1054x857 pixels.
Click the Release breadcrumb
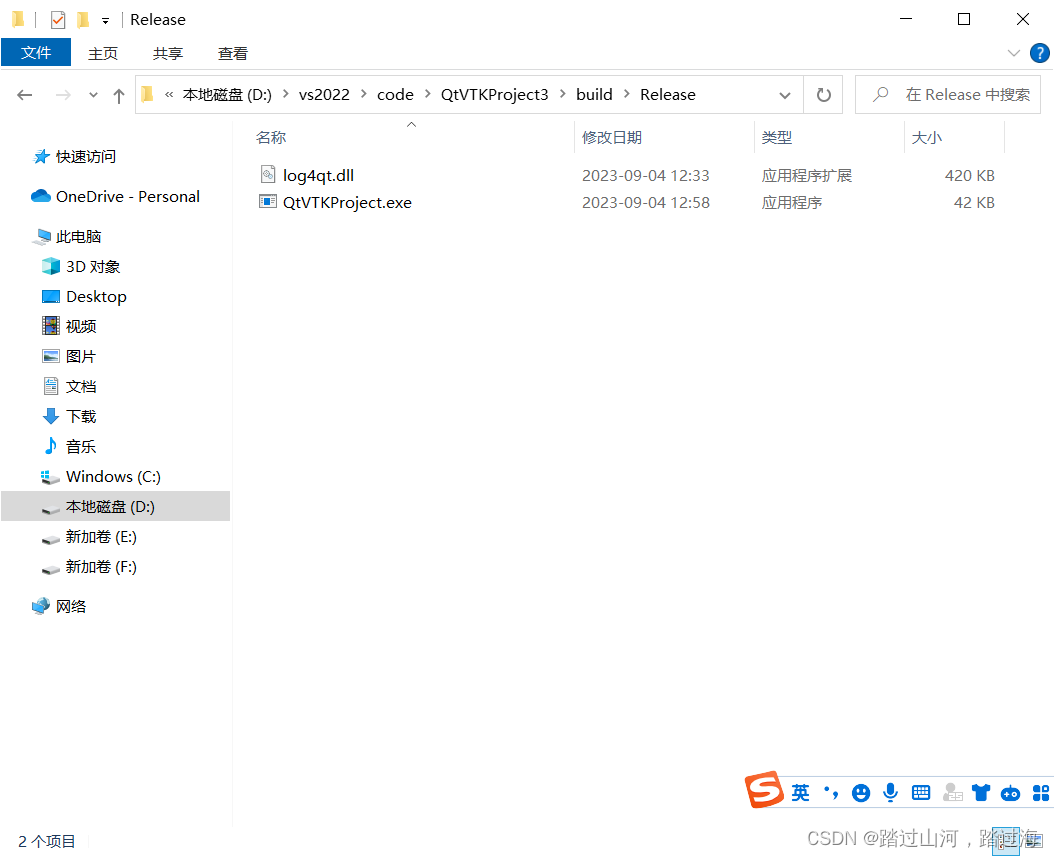pyautogui.click(x=667, y=95)
